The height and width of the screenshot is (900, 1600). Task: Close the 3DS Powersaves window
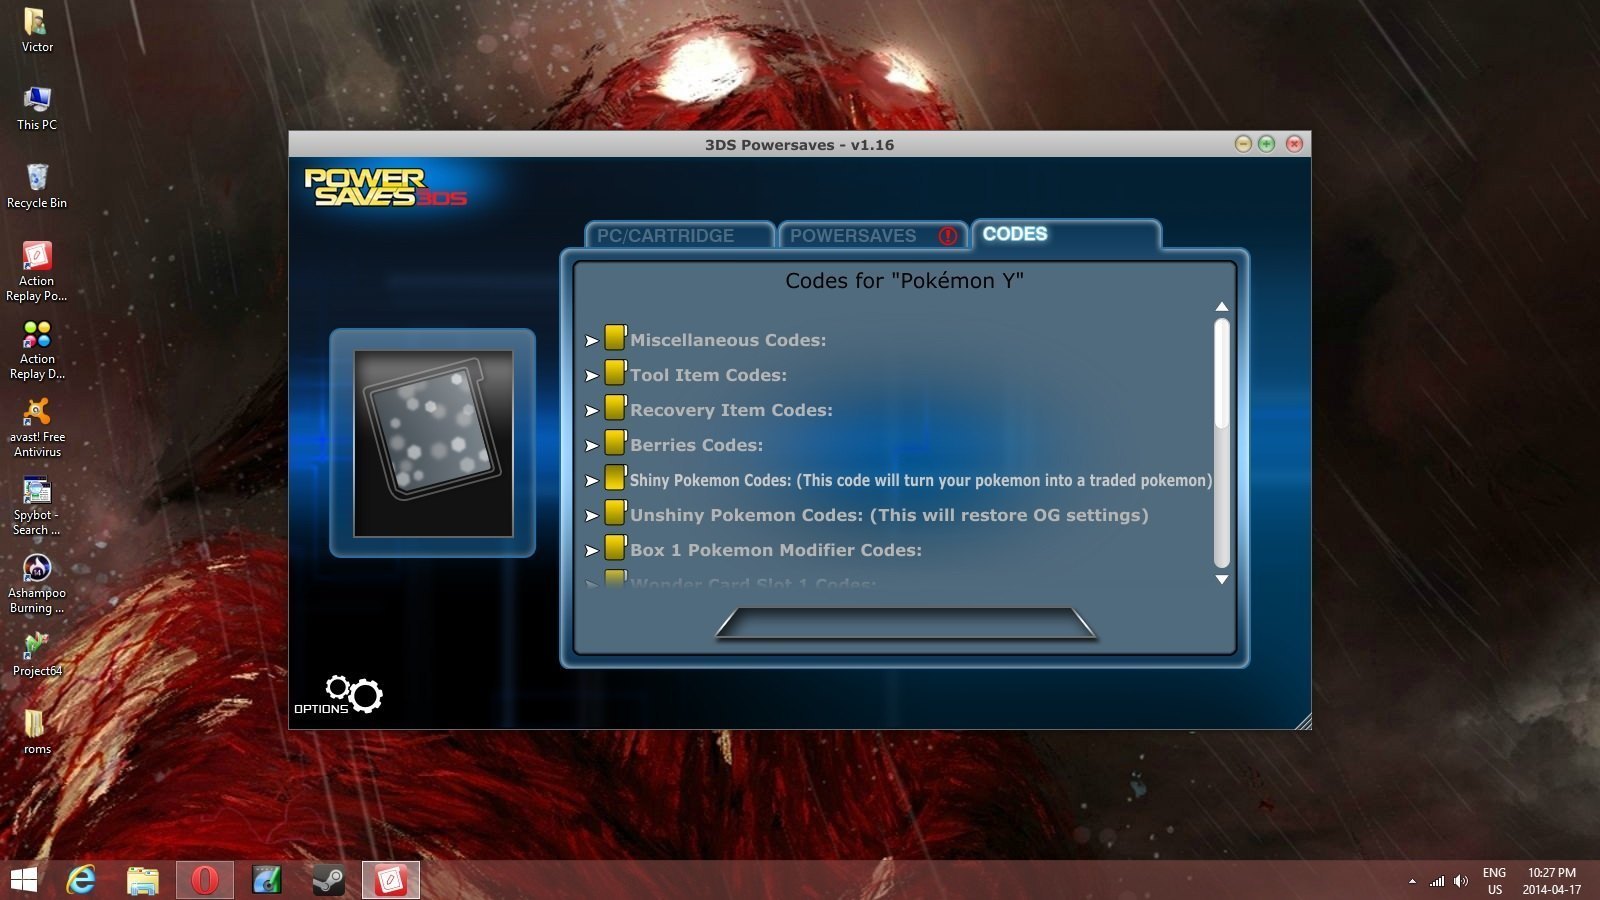(x=1294, y=144)
